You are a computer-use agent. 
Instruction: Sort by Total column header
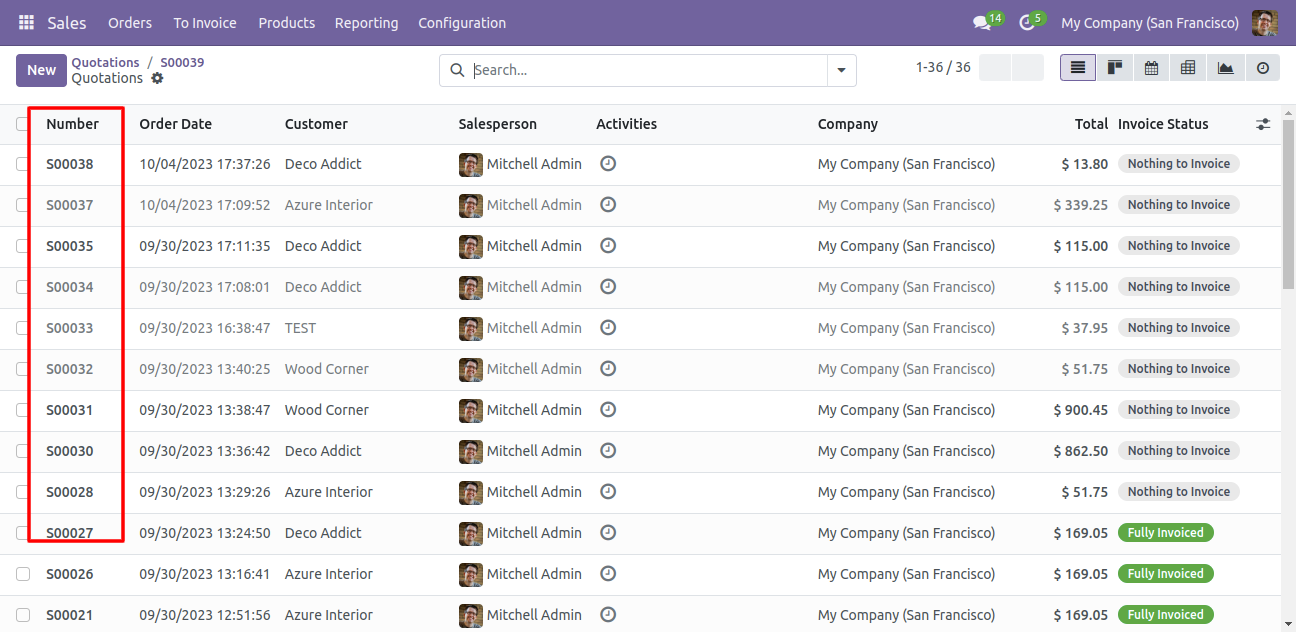(1091, 124)
